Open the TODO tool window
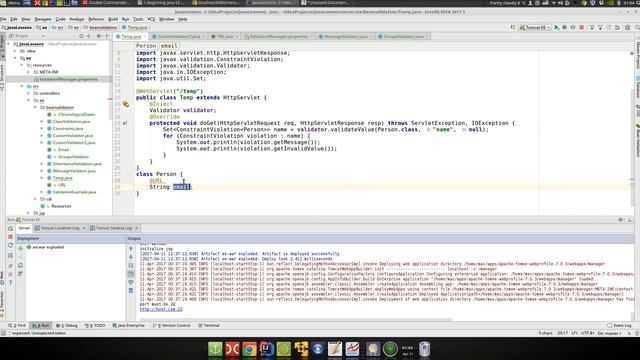640x360 pixels. click(x=95, y=326)
